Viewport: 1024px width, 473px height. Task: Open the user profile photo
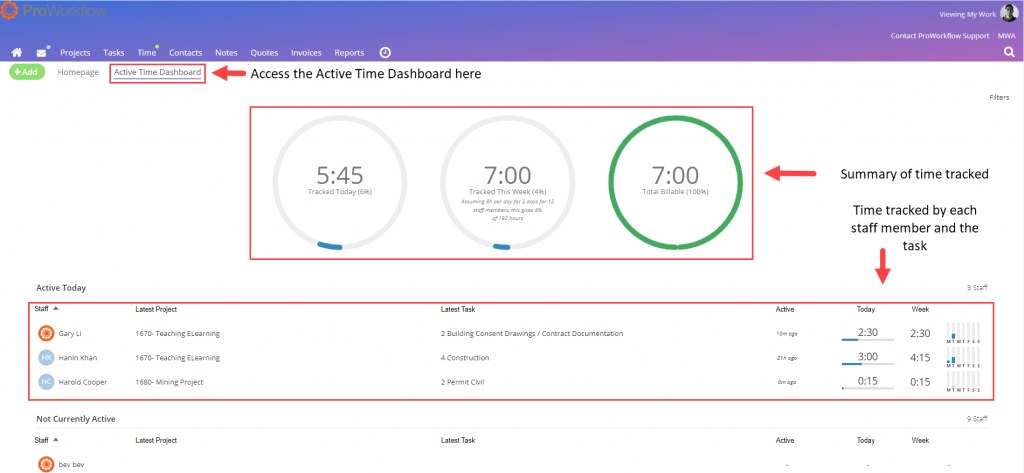point(1008,13)
